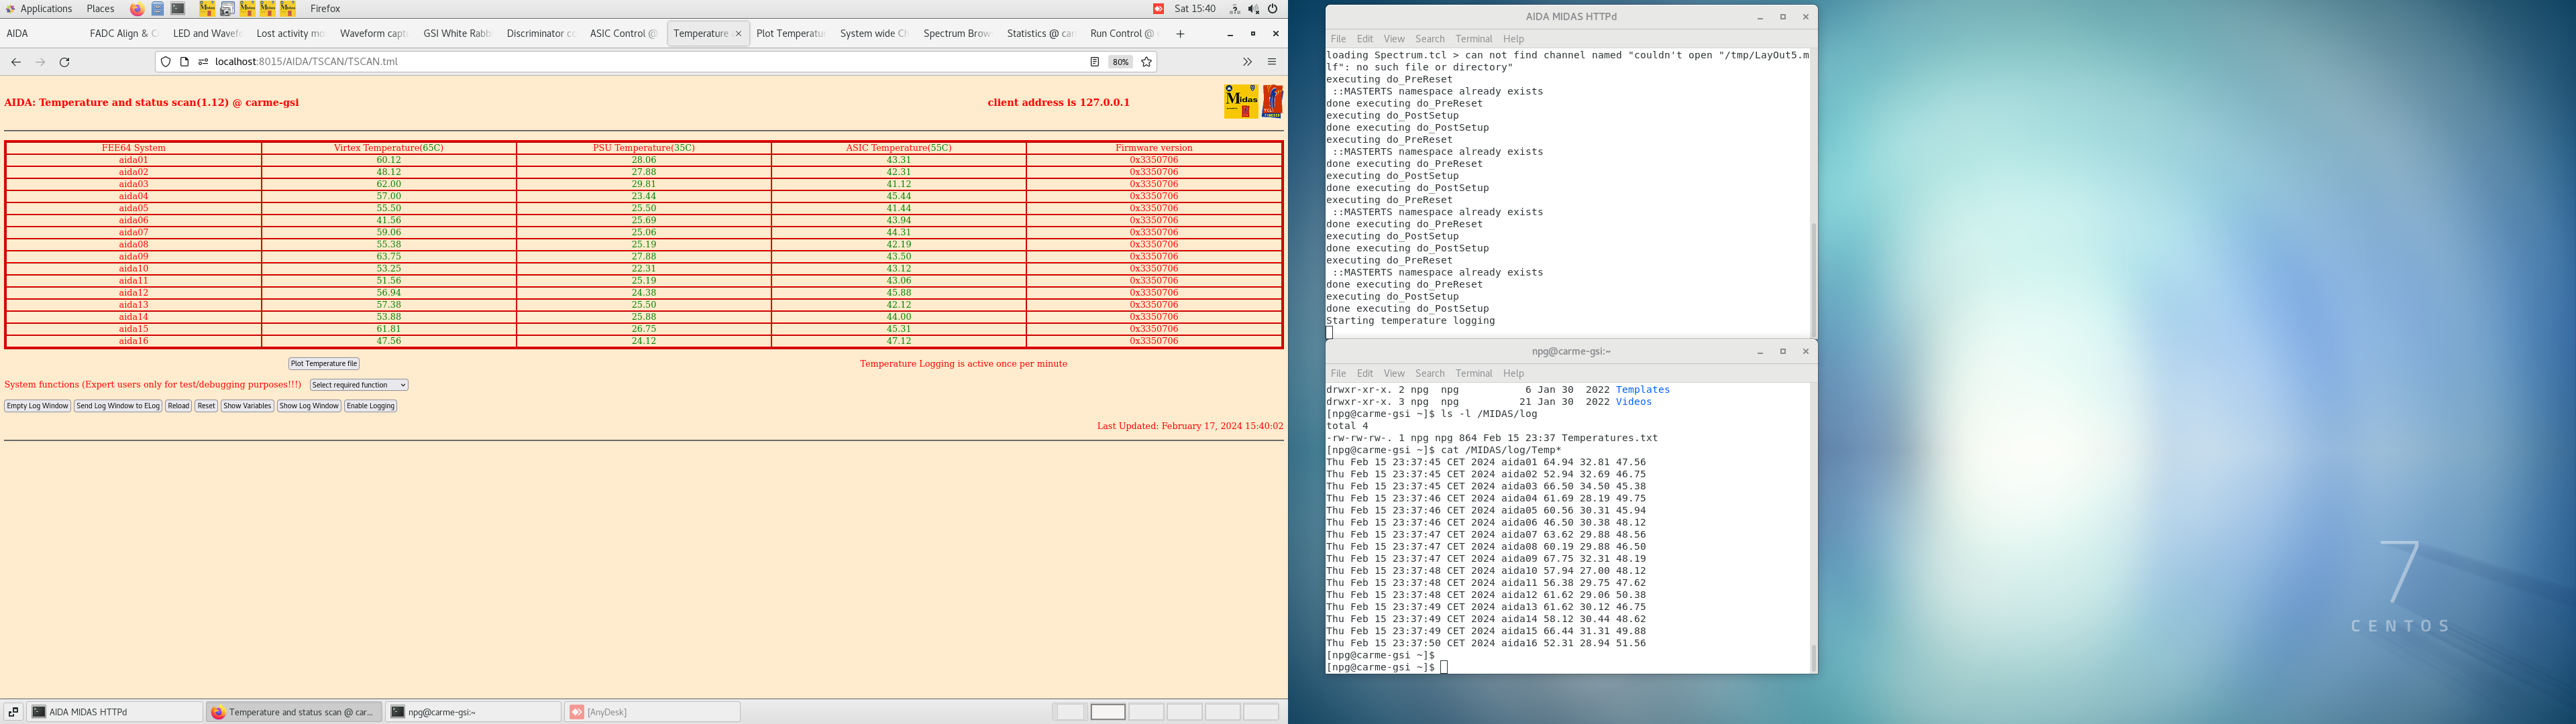Expand the browser toolbar overflow chevron
The image size is (2576, 724).
(x=1247, y=61)
